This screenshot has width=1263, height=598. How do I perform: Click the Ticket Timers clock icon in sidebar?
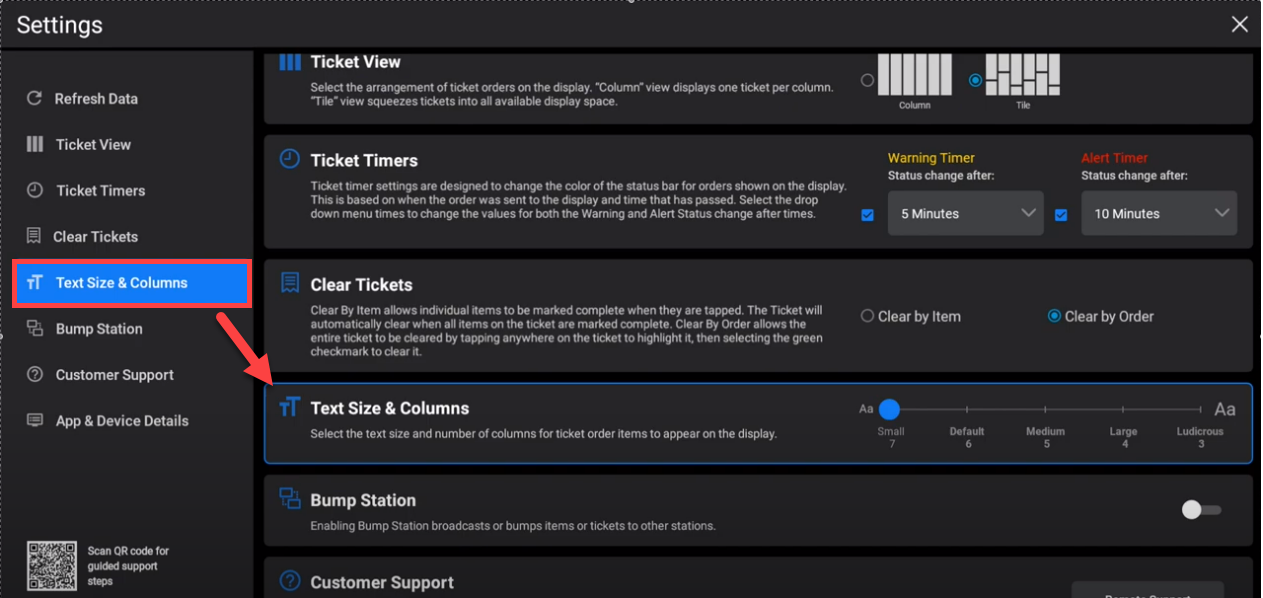click(34, 190)
